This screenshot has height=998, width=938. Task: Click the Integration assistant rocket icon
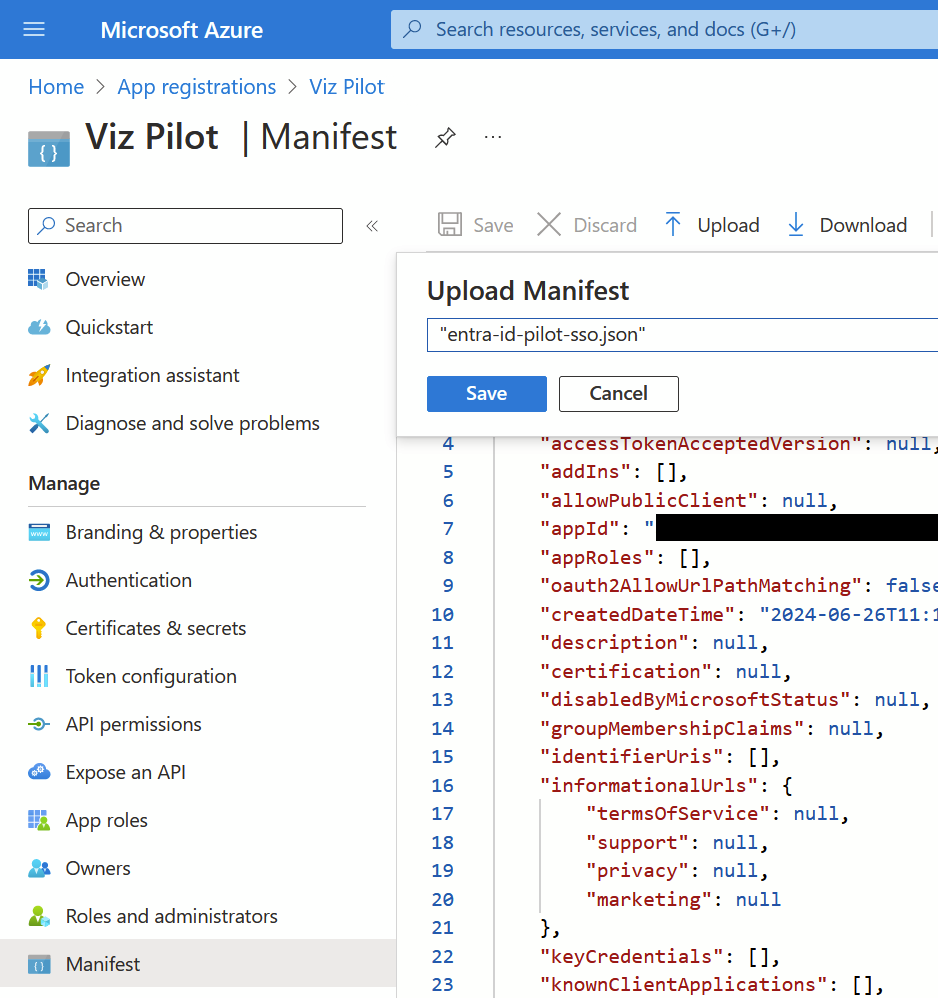pyautogui.click(x=39, y=375)
